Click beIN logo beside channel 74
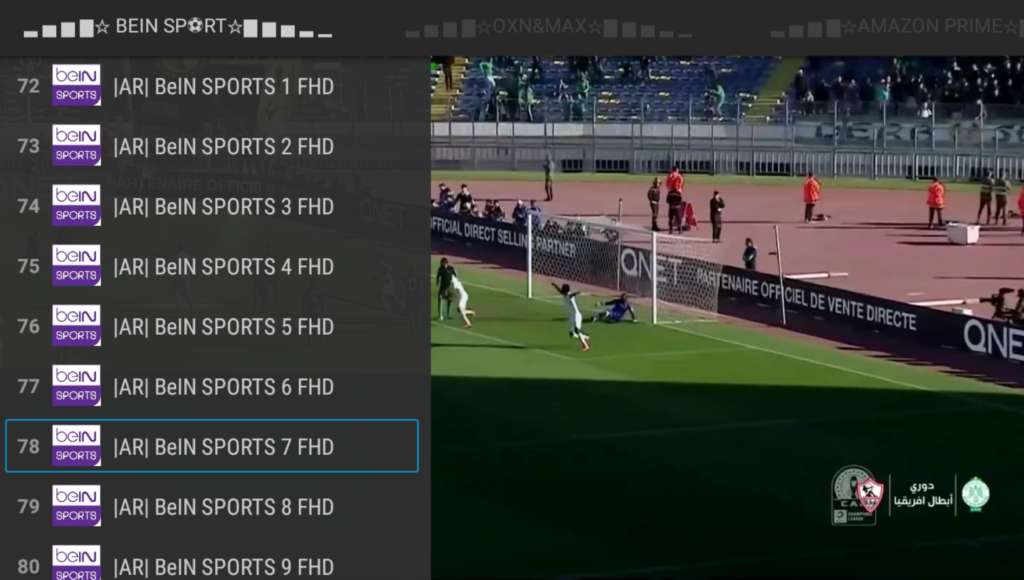The height and width of the screenshot is (580, 1024). coord(76,205)
